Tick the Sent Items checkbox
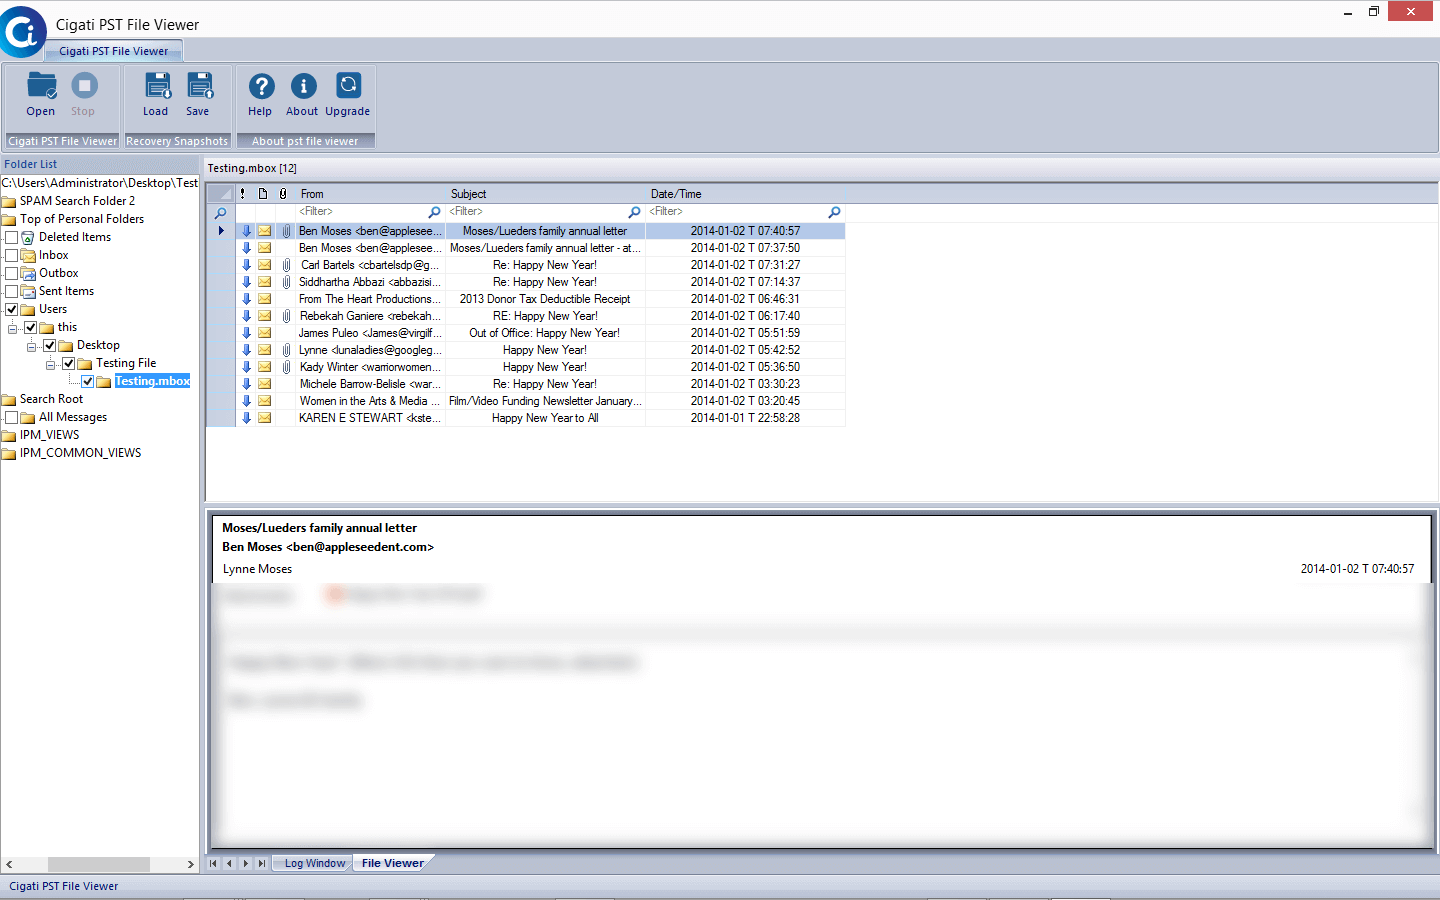 (12, 292)
